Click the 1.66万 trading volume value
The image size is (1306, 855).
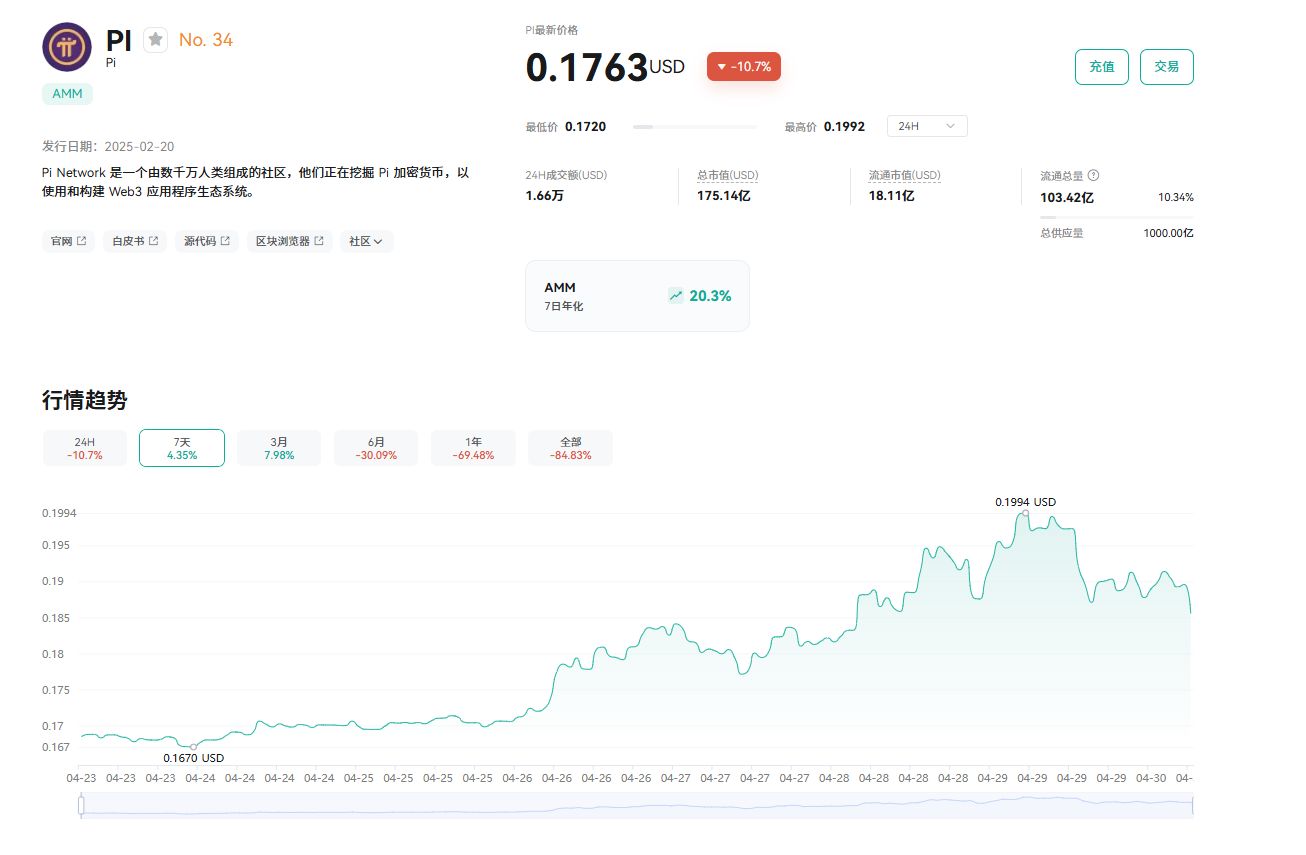coord(545,196)
